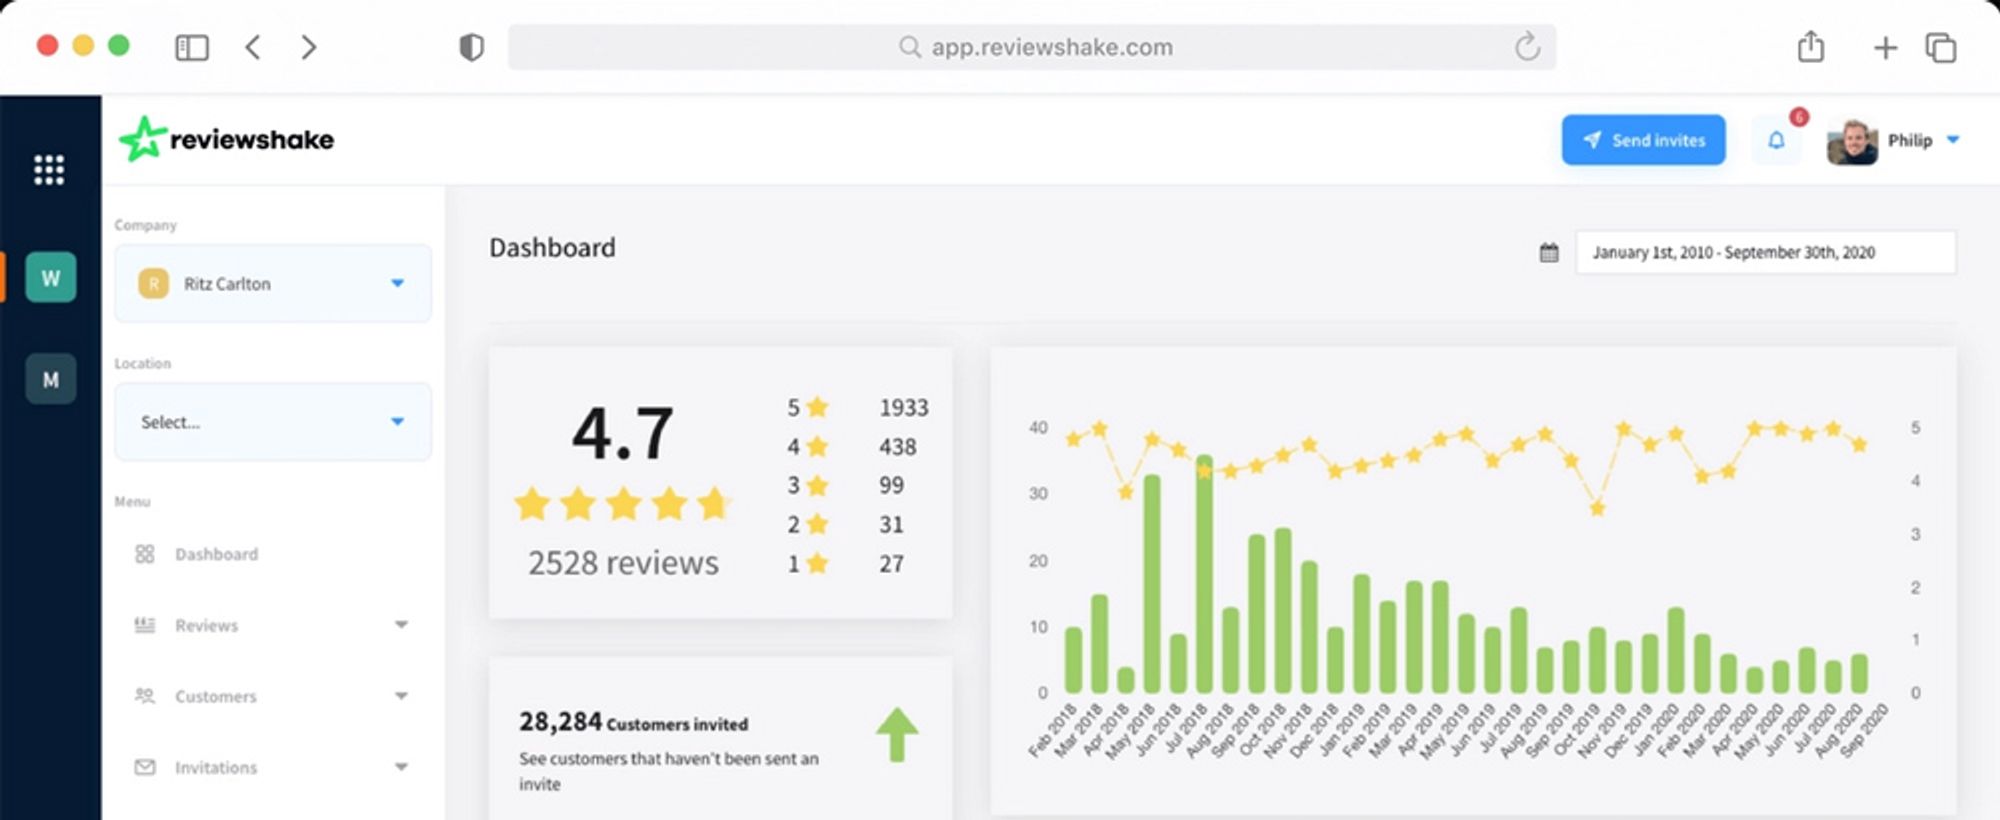Click the Dashboard page heading
Image resolution: width=2000 pixels, height=820 pixels.
click(552, 248)
